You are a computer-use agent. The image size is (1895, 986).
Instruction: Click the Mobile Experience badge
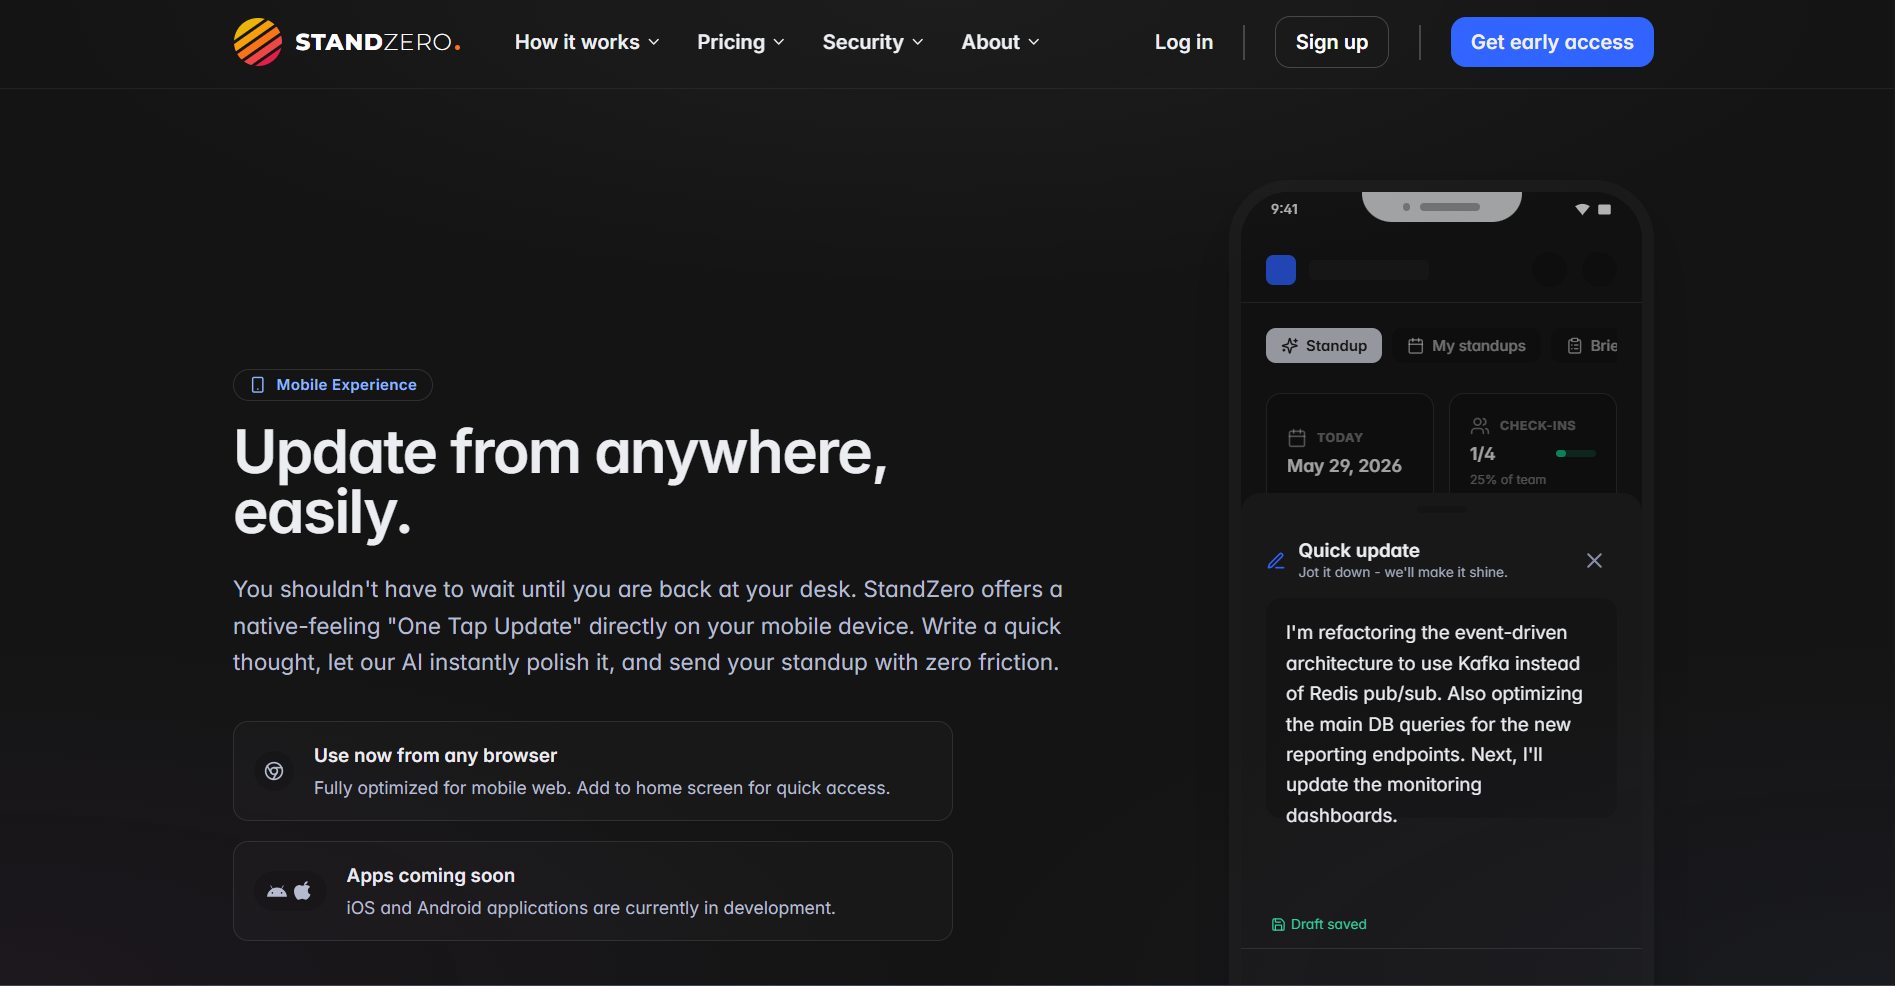click(333, 385)
